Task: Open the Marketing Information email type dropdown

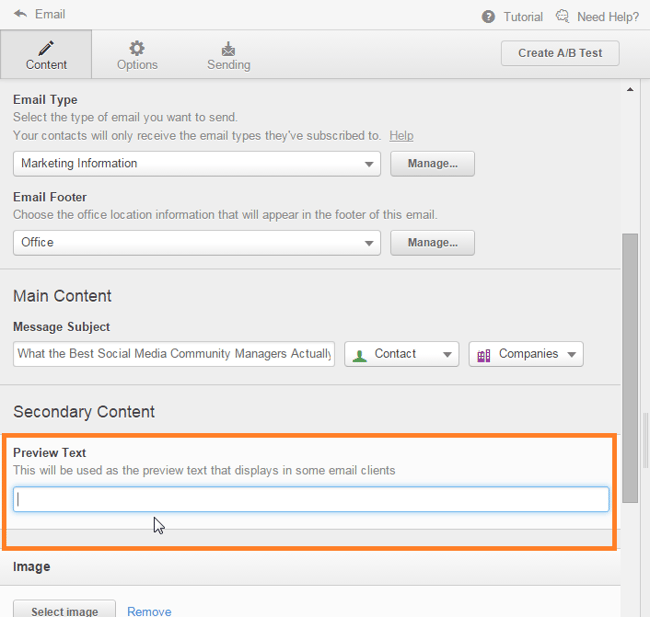Action: pos(369,163)
